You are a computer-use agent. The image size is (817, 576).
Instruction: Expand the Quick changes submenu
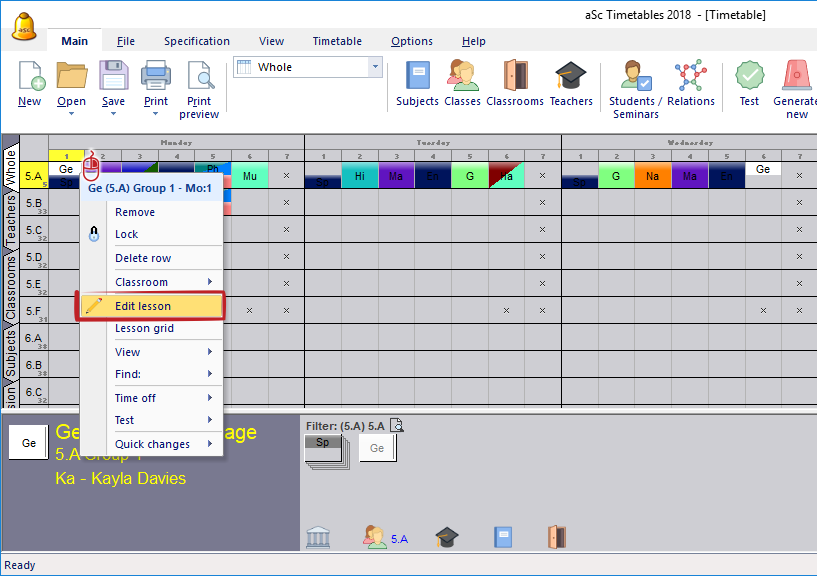tap(164, 444)
